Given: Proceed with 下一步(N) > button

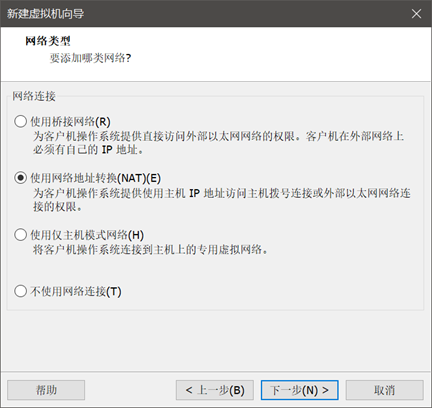Looking at the screenshot, I should [x=299, y=390].
